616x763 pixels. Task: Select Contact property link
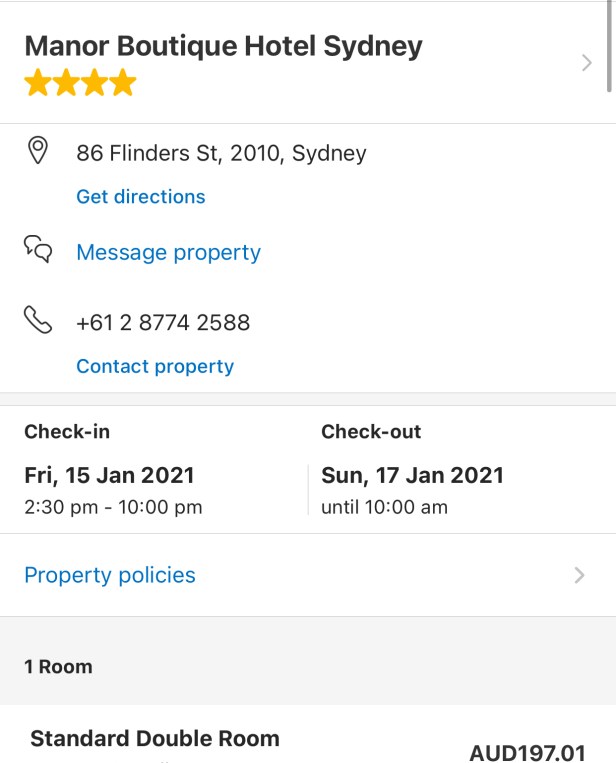pos(155,367)
